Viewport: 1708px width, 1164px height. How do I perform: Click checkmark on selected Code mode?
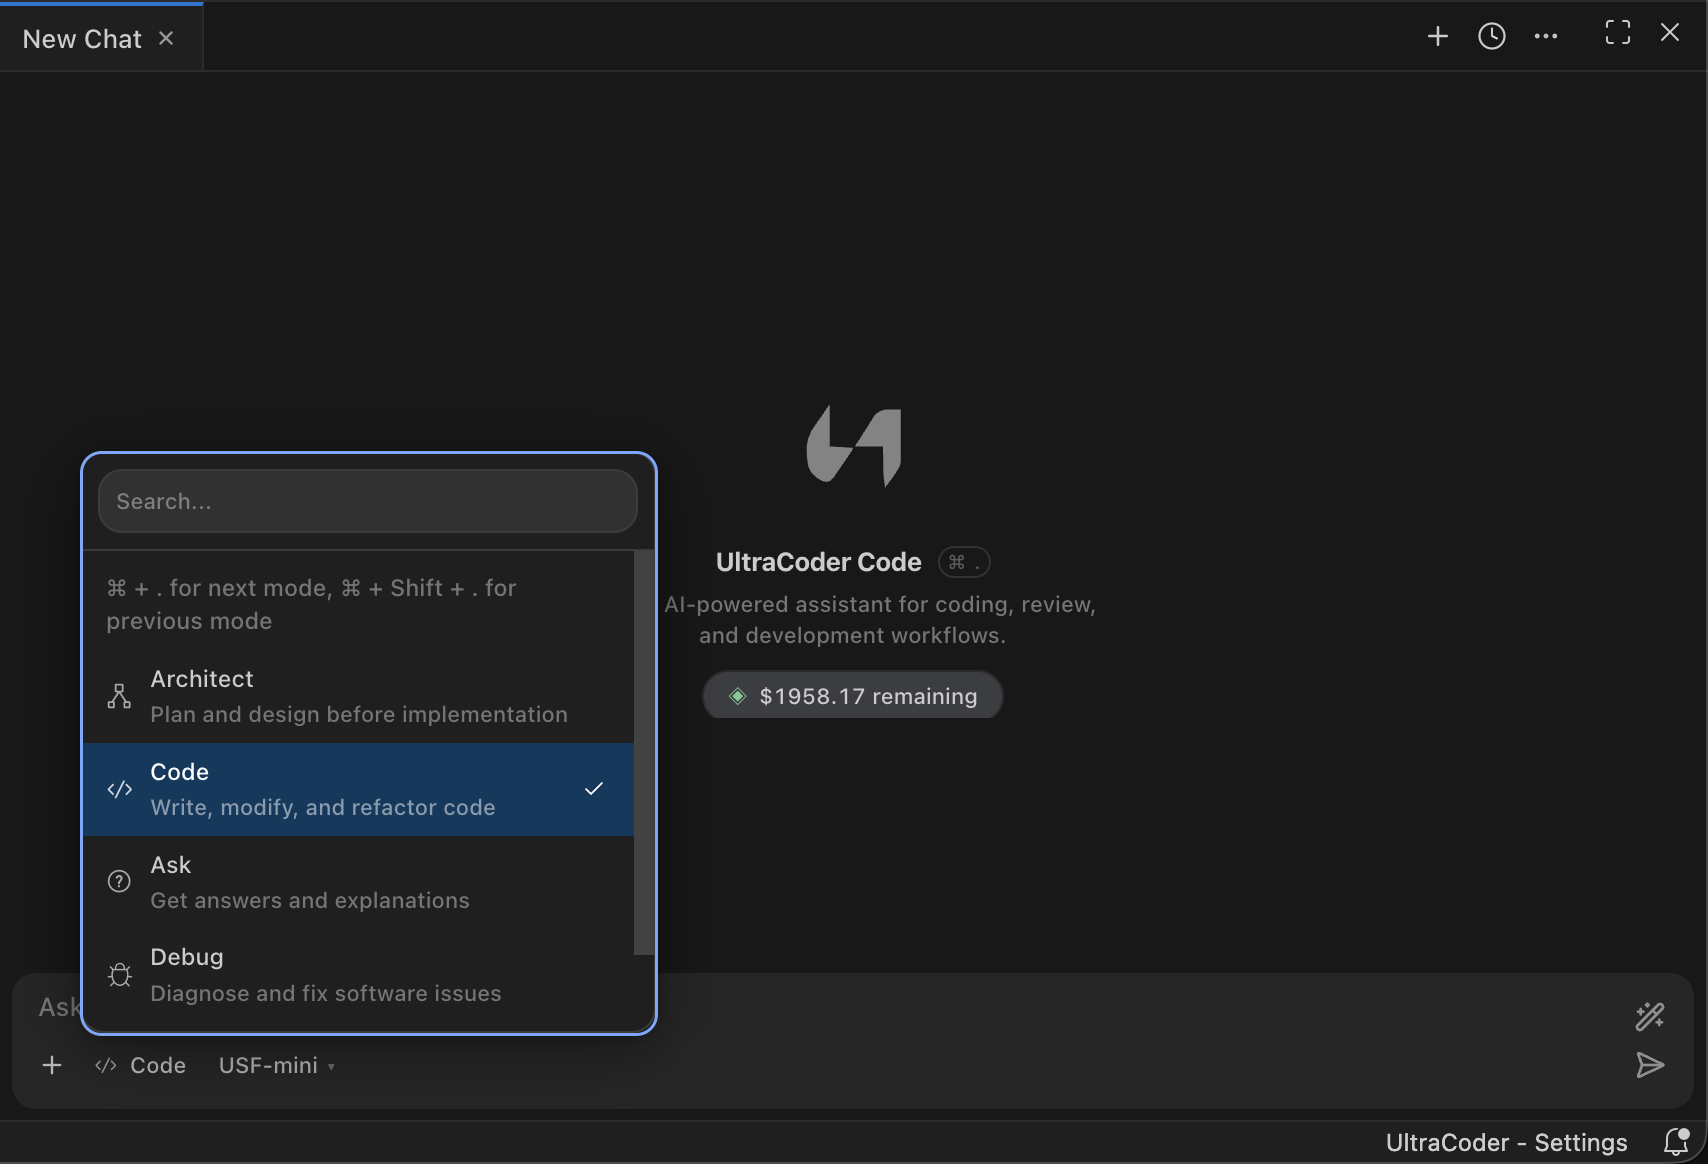pyautogui.click(x=594, y=789)
